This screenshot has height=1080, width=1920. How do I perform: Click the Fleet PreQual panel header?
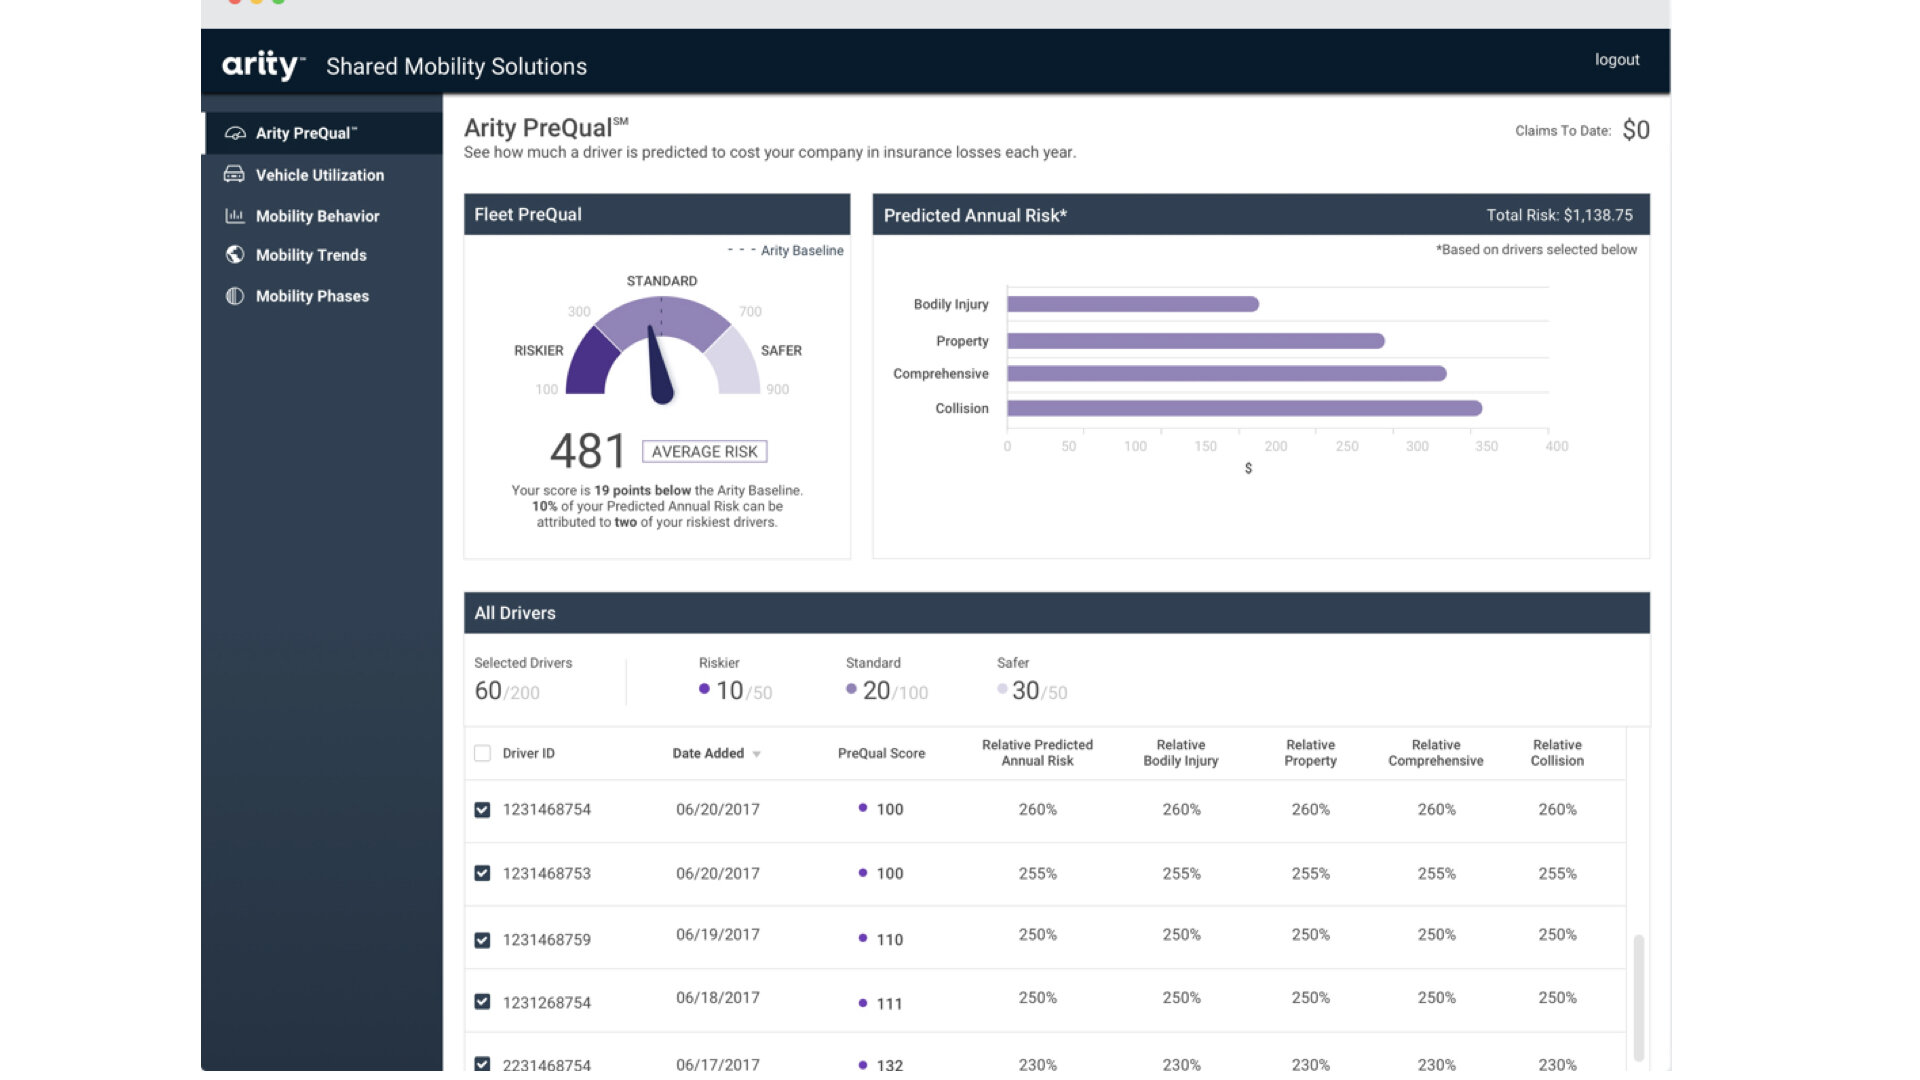click(x=657, y=214)
